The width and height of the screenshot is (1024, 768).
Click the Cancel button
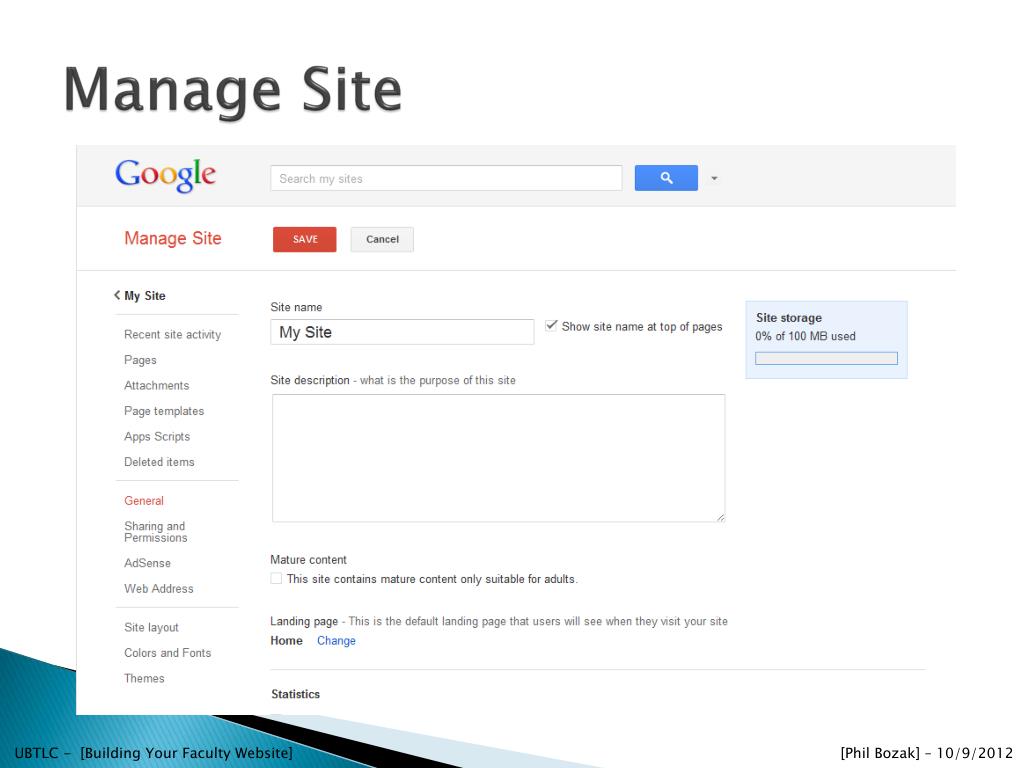[382, 239]
